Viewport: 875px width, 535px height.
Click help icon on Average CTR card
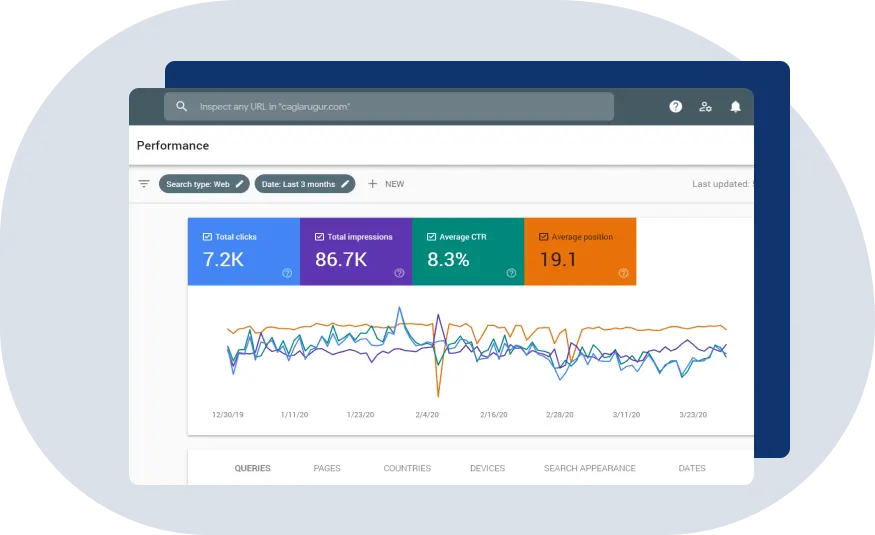(x=511, y=273)
